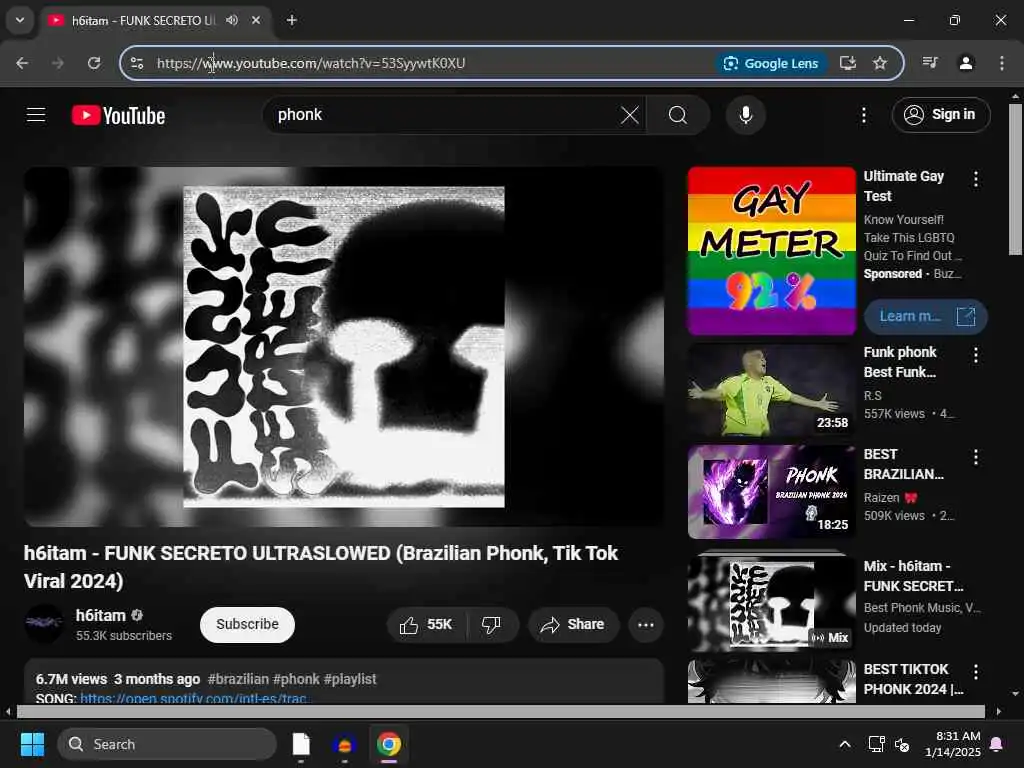Click the horizontal scrollbar at bottom

click(x=501, y=711)
